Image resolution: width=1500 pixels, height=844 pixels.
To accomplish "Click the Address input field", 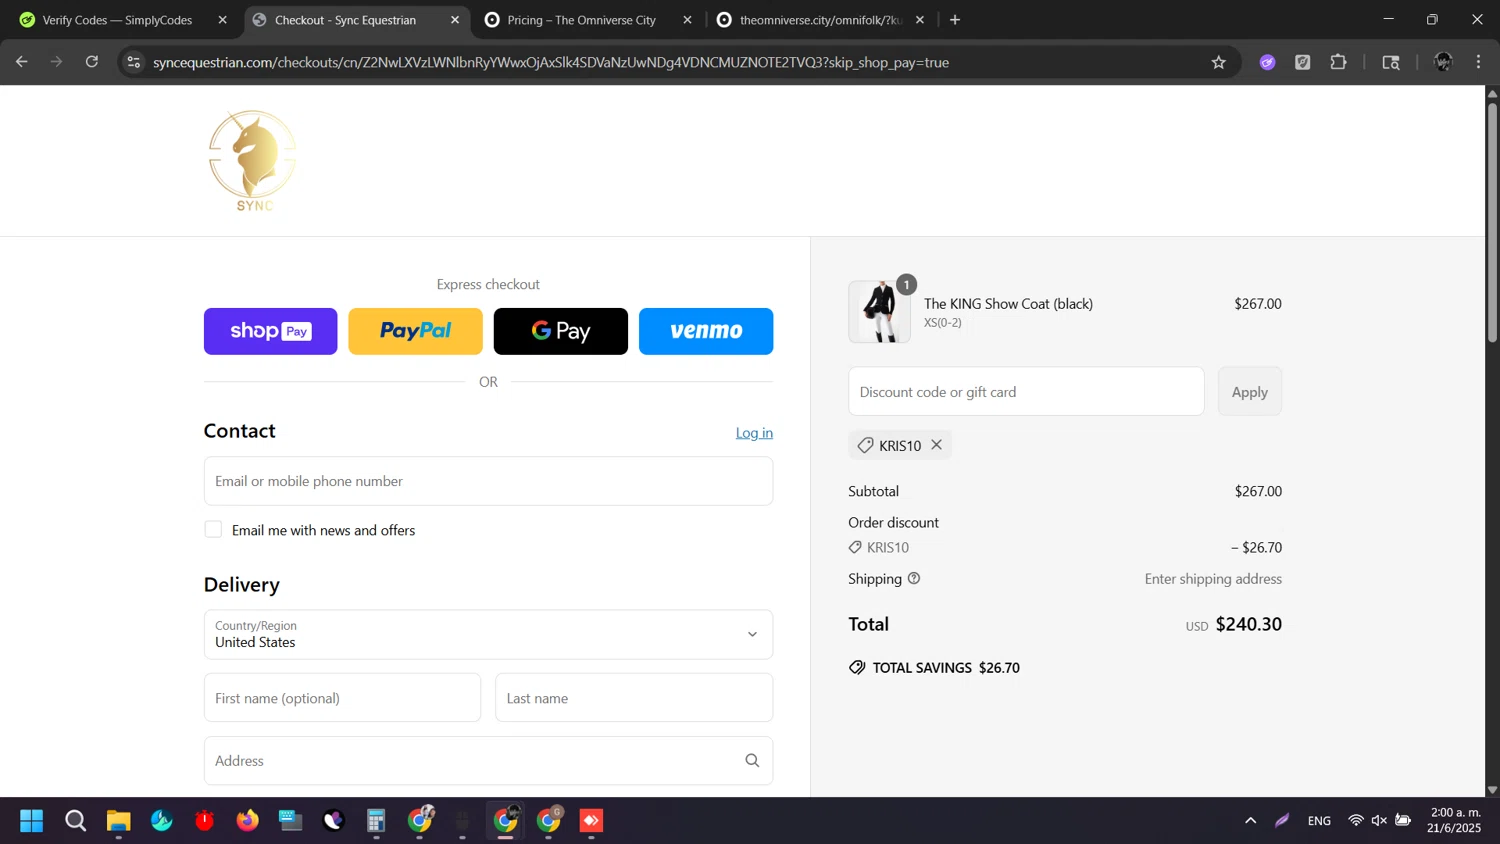I will click(488, 761).
